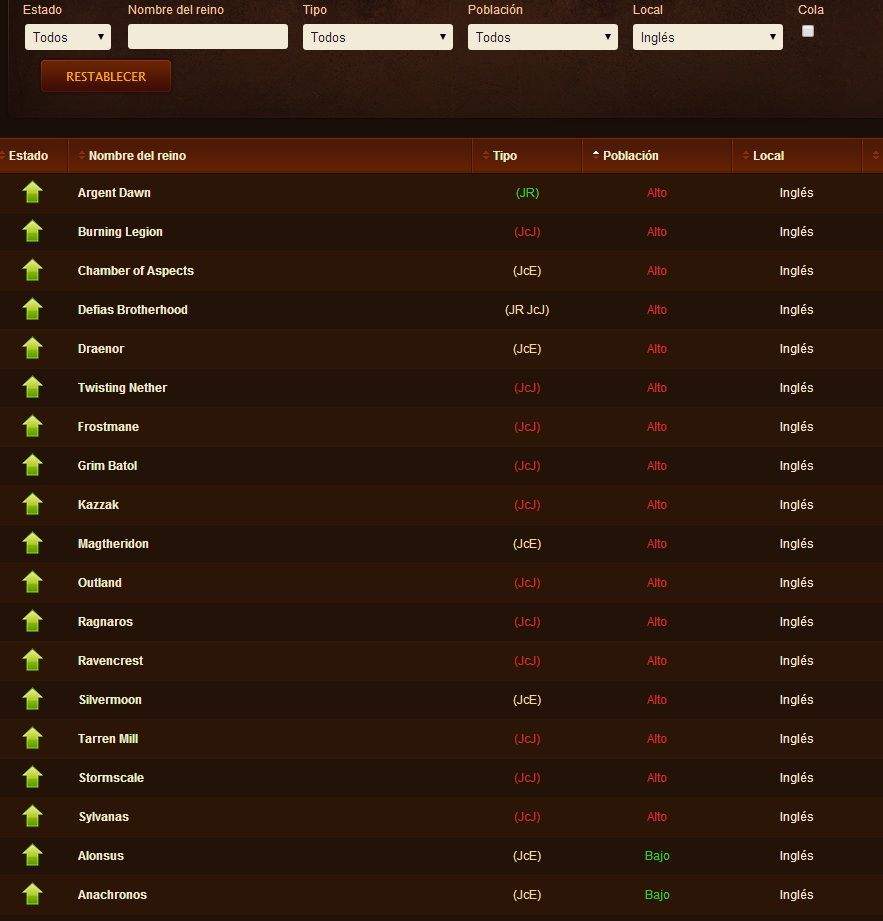Click the green status arrow for Argent Dawn
Viewport: 883px width, 921px height.
[x=32, y=192]
